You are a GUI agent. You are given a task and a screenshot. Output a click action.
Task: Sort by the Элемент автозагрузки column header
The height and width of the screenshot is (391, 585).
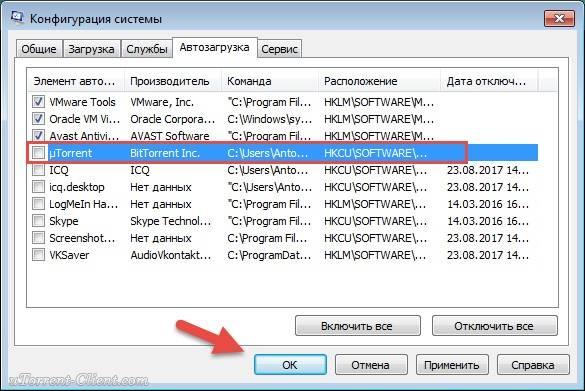pos(76,81)
